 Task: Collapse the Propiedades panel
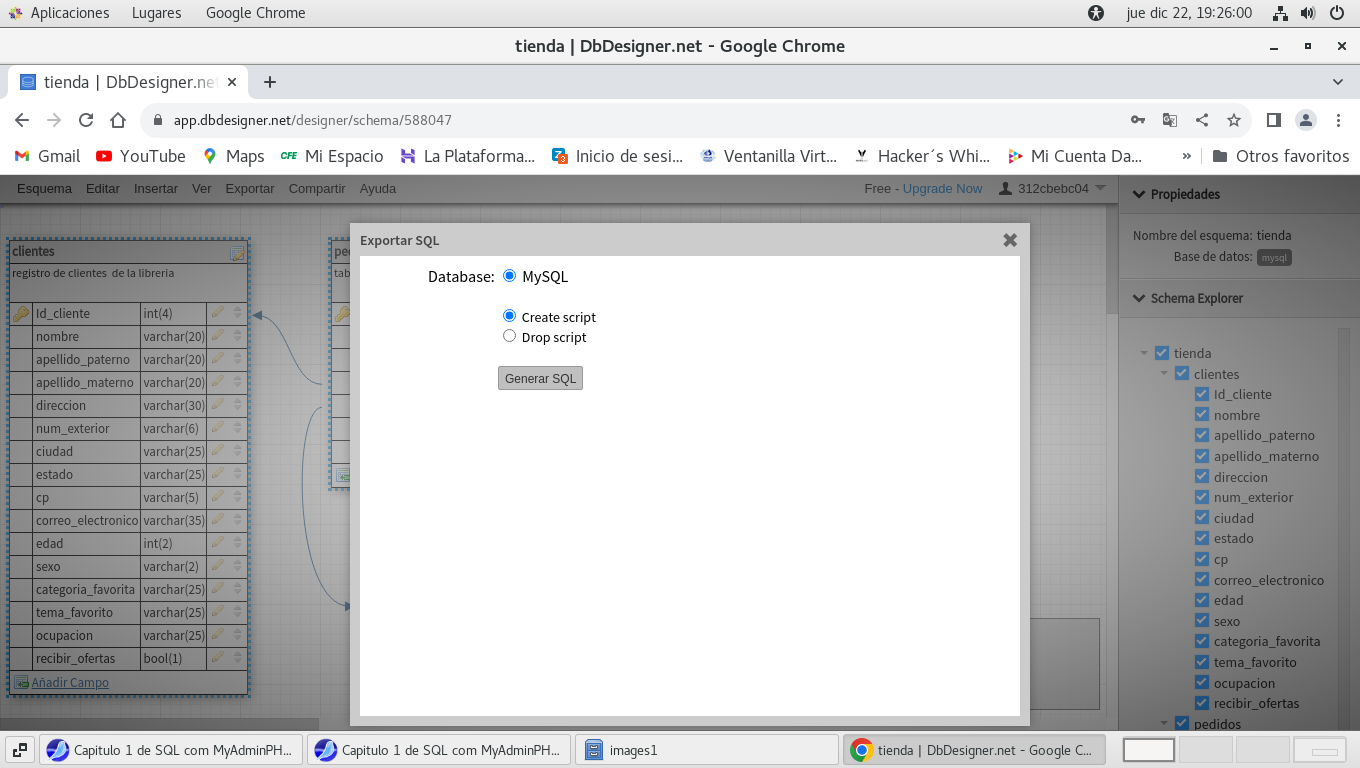pyautogui.click(x=1138, y=194)
